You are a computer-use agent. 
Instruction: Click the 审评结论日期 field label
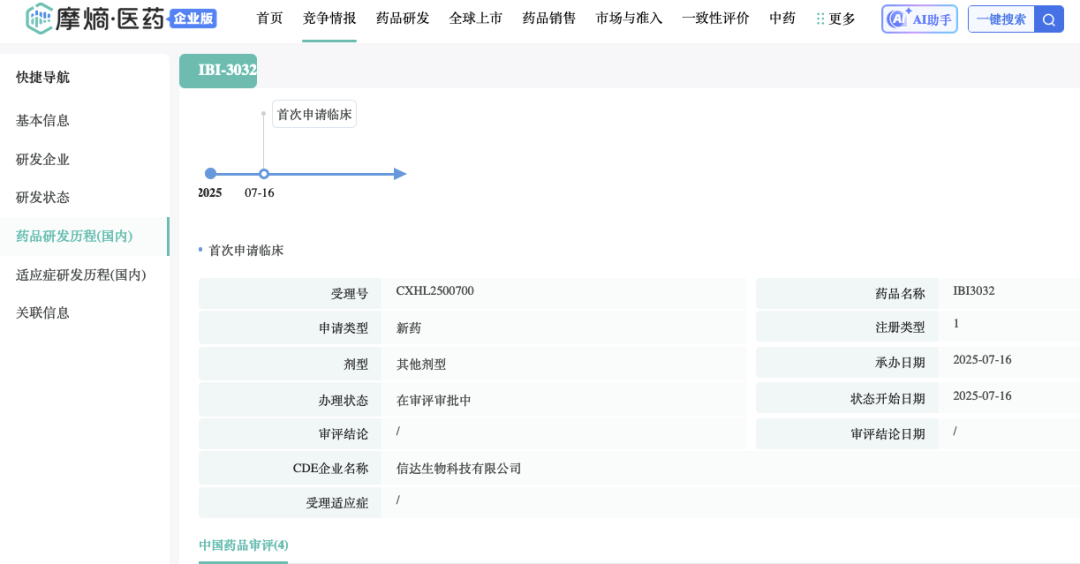887,435
